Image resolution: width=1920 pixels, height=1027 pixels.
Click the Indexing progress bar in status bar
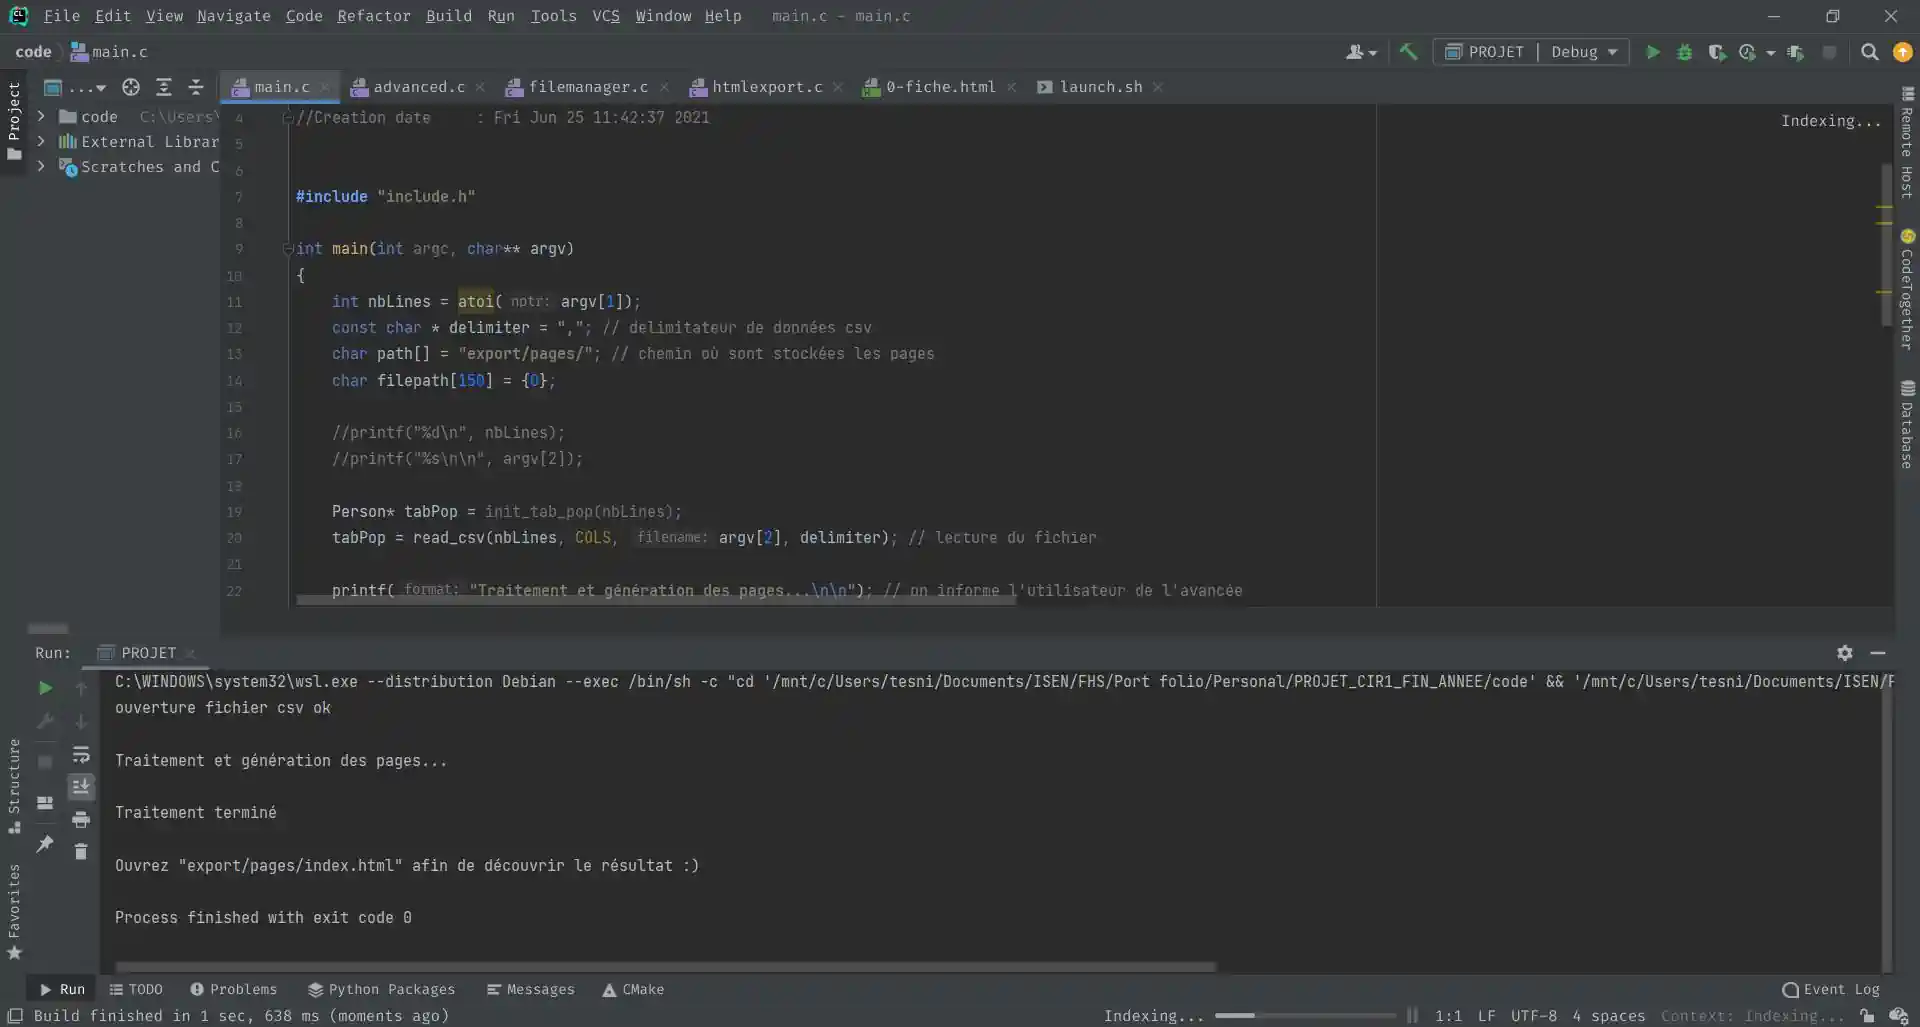click(x=1304, y=1016)
